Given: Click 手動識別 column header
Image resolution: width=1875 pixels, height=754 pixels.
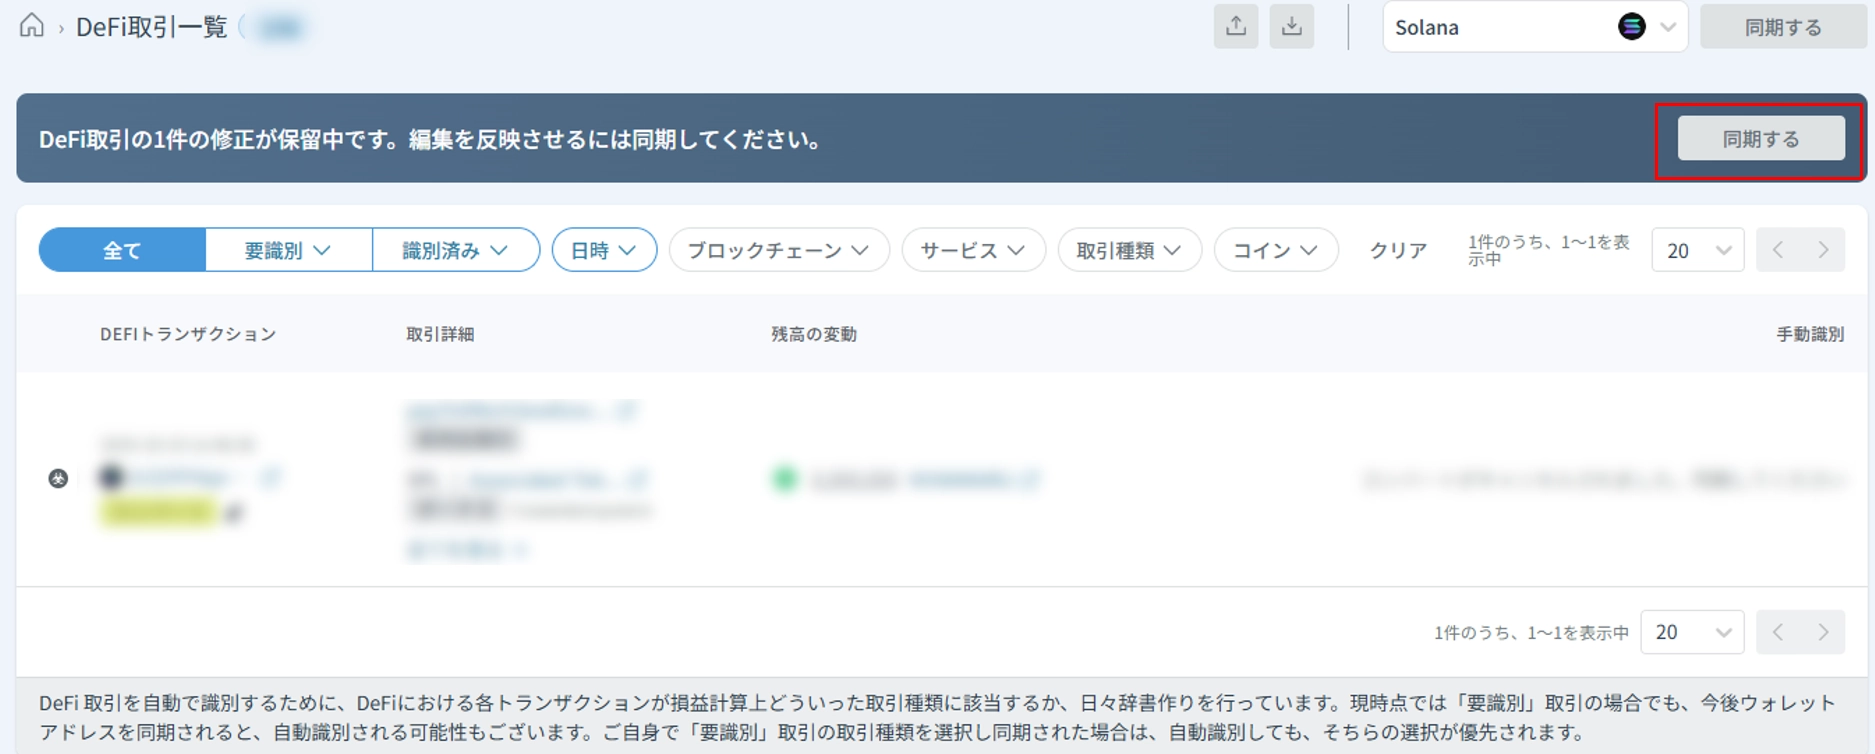Looking at the screenshot, I should pyautogui.click(x=1810, y=334).
